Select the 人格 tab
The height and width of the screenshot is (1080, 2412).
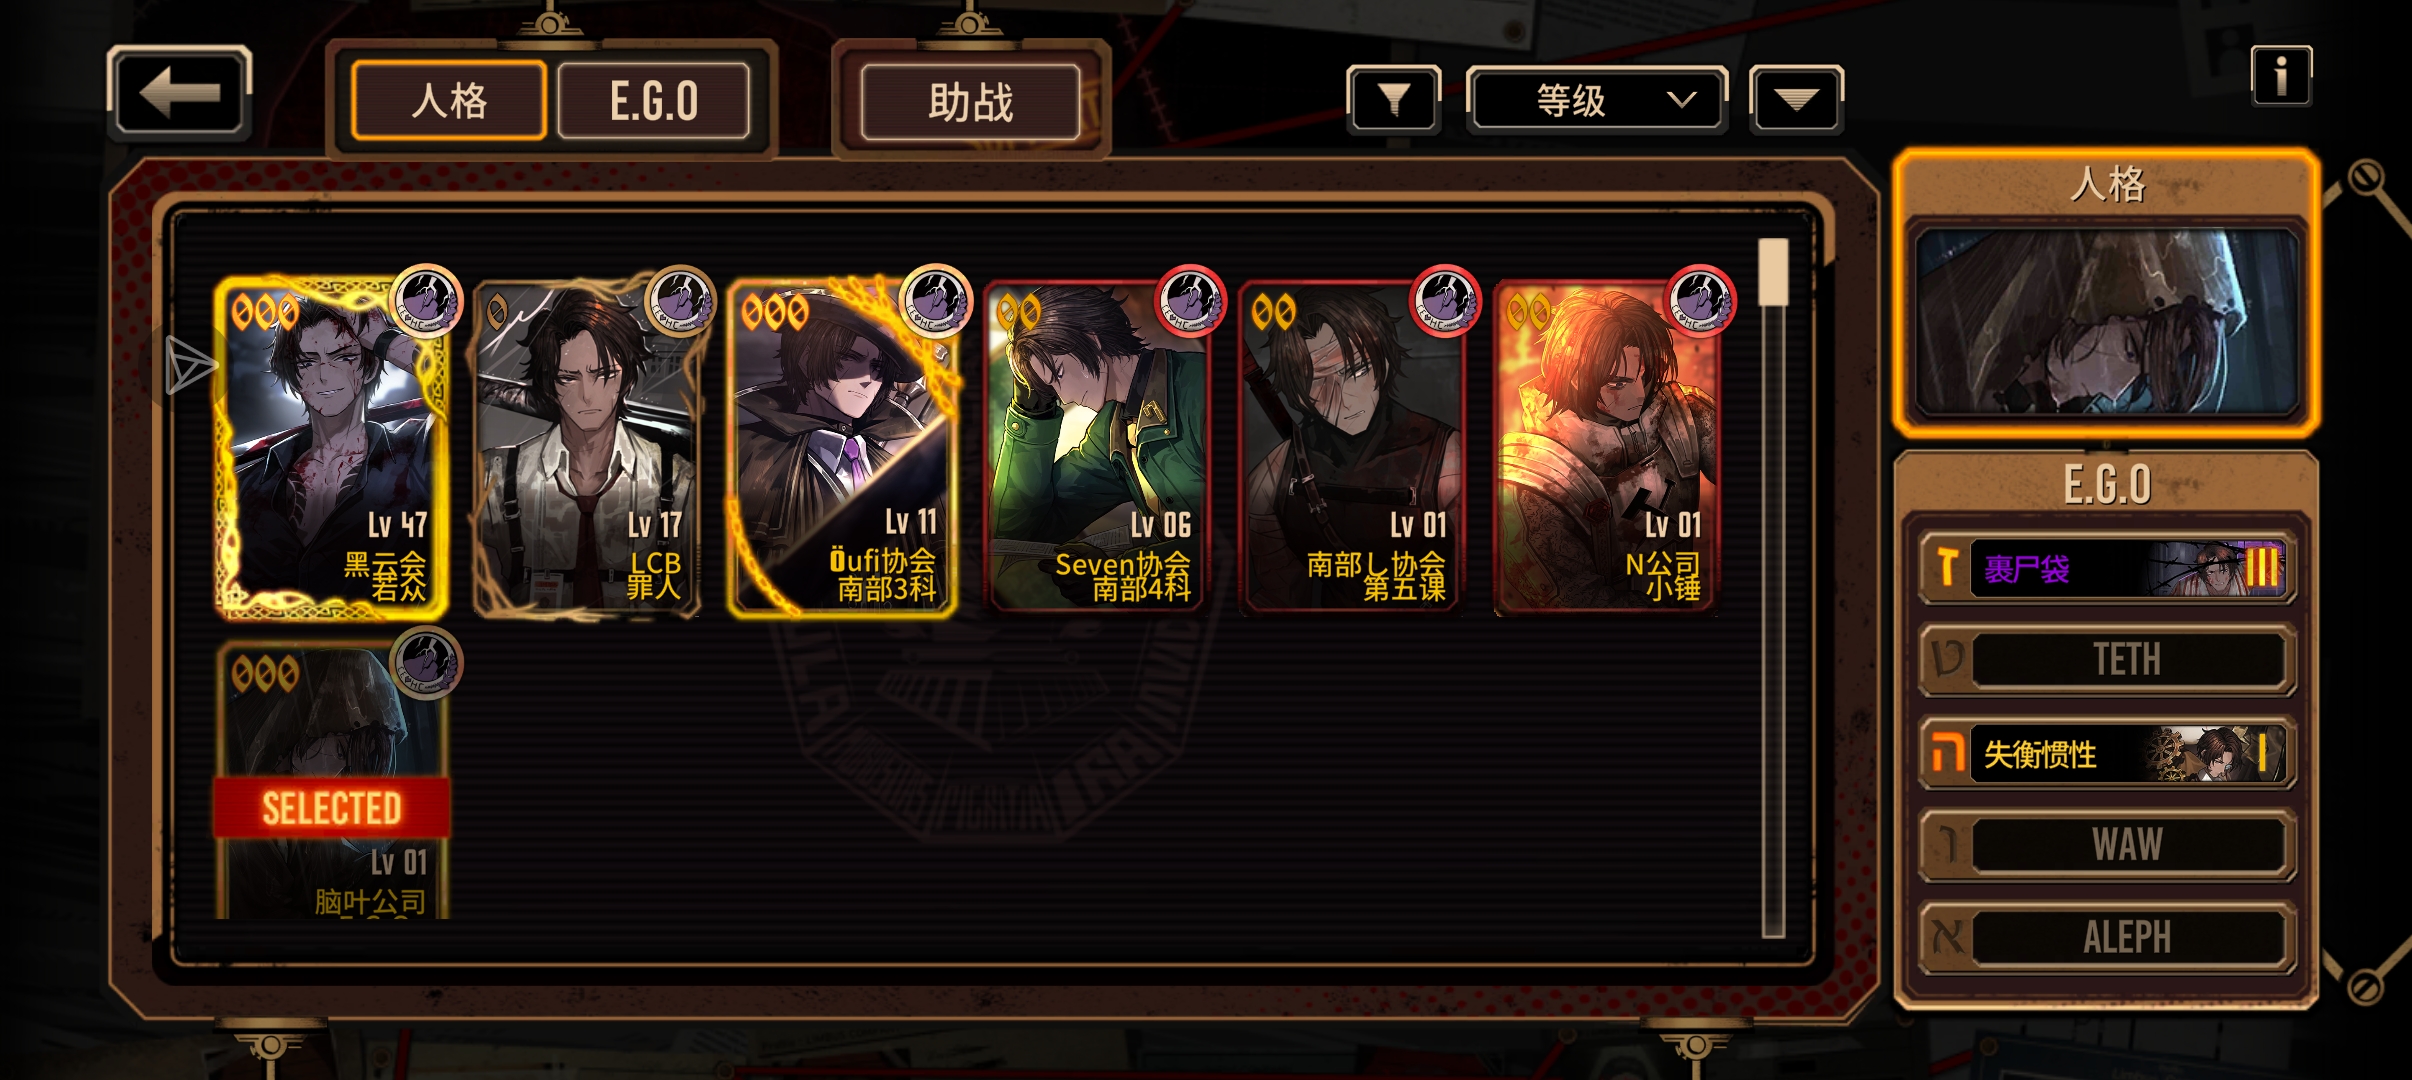tap(449, 101)
